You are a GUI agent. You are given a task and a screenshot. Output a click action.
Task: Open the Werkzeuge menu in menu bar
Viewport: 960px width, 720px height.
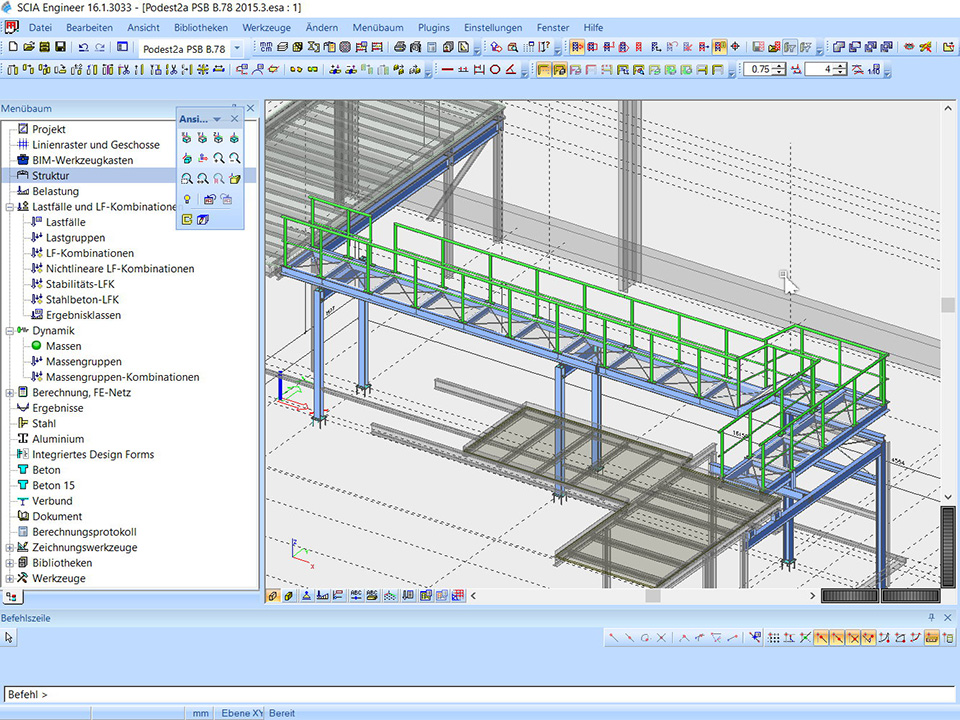coord(267,28)
